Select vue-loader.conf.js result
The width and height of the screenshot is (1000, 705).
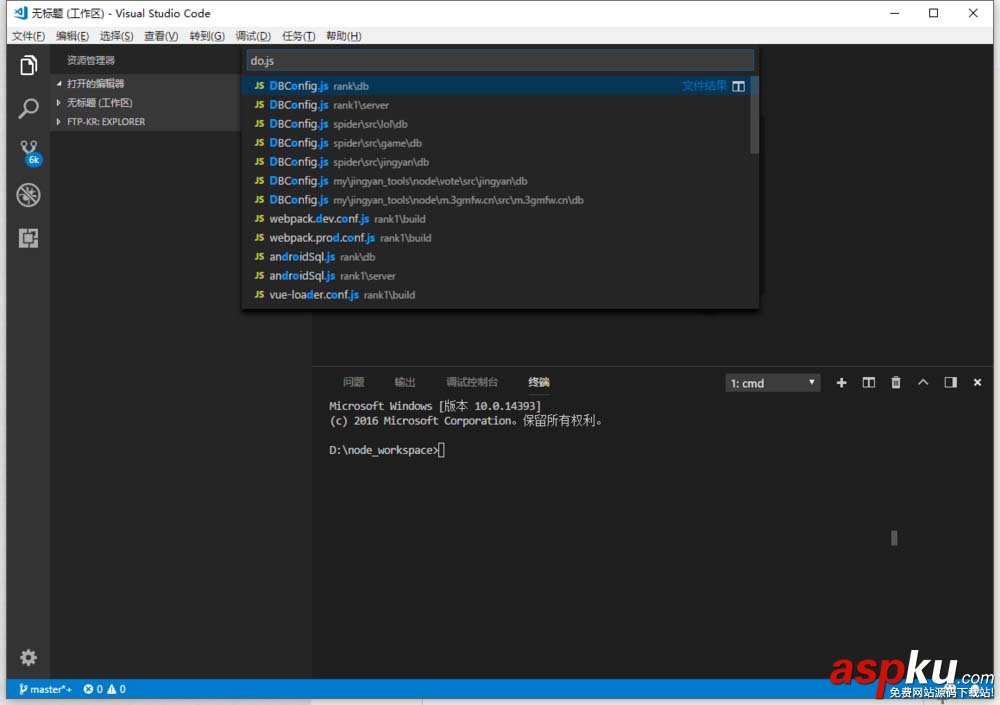click(x=496, y=295)
